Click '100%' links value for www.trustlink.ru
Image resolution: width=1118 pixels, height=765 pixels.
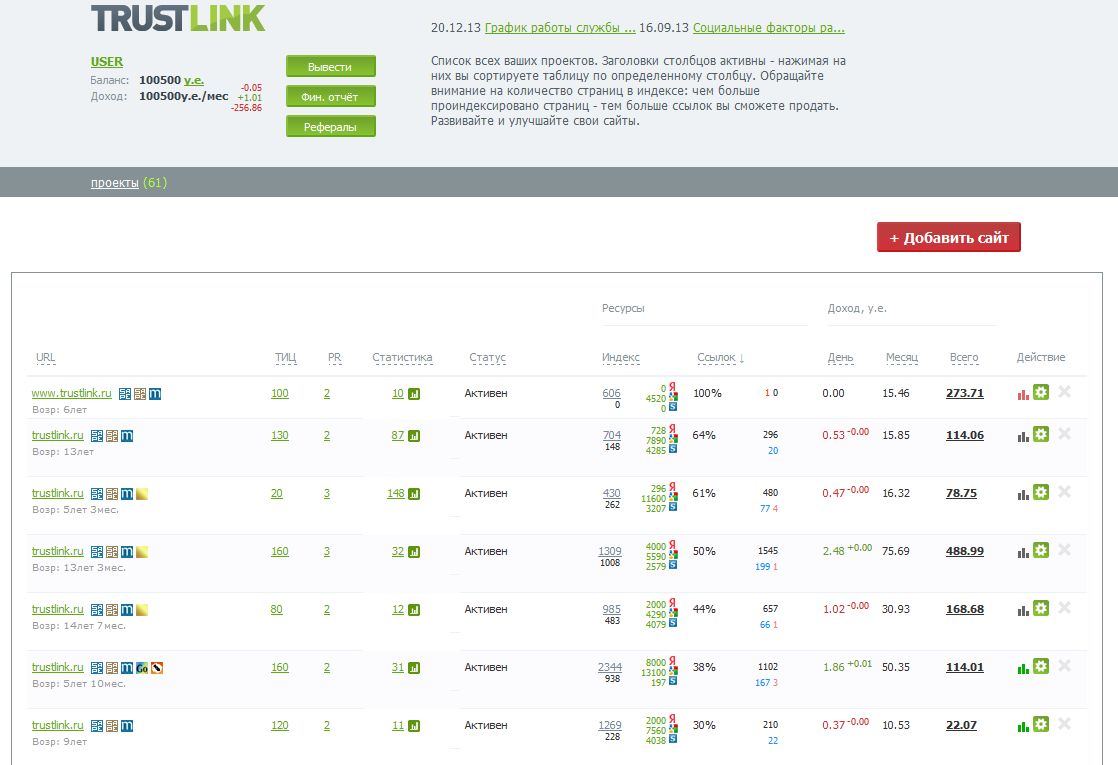(x=707, y=393)
